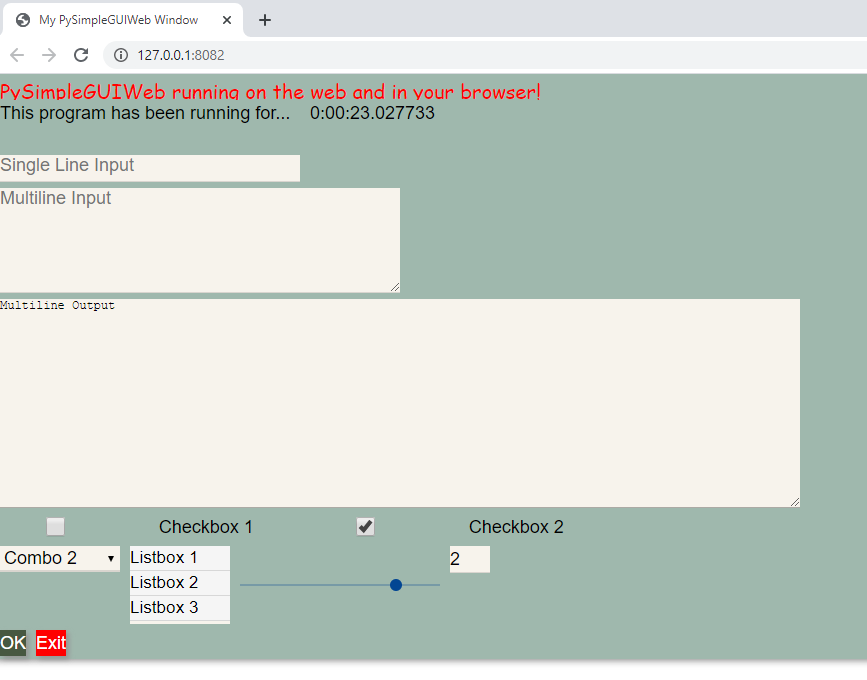867x680 pixels.
Task: Click the 'This program has been running for...' label
Action: (145, 113)
